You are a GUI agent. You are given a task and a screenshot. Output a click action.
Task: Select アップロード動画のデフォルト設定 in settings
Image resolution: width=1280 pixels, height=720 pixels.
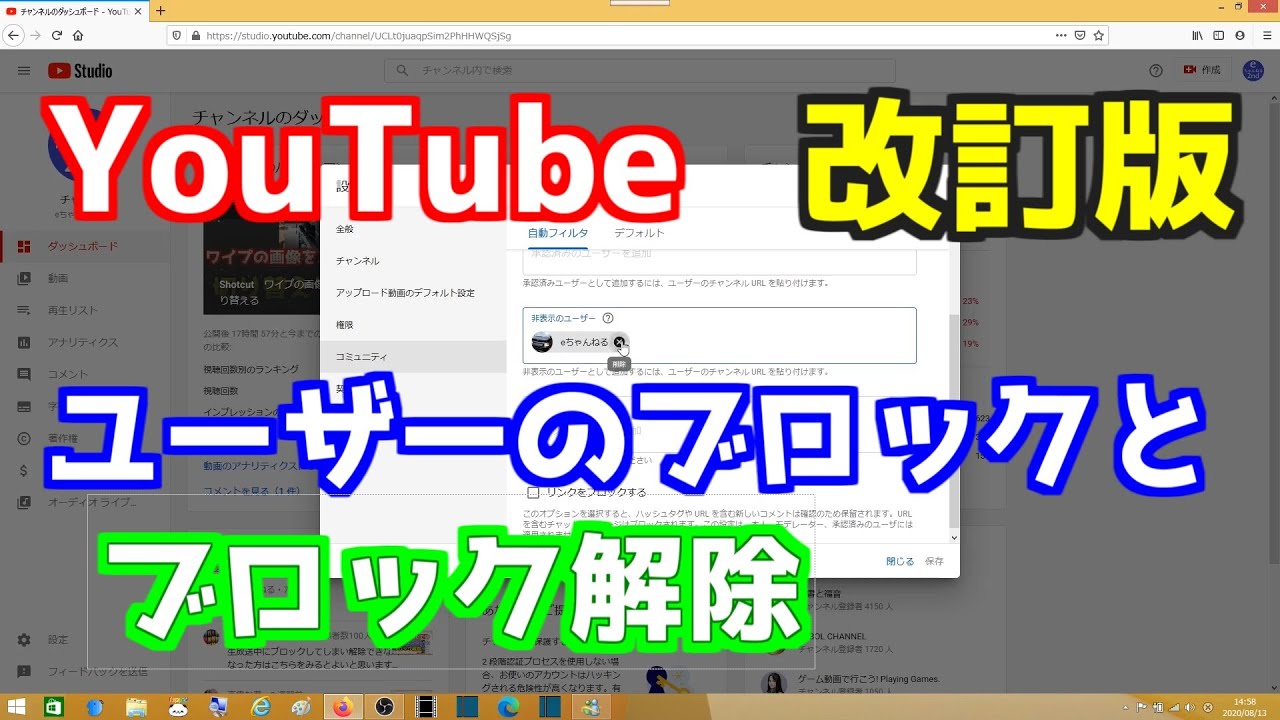click(413, 293)
